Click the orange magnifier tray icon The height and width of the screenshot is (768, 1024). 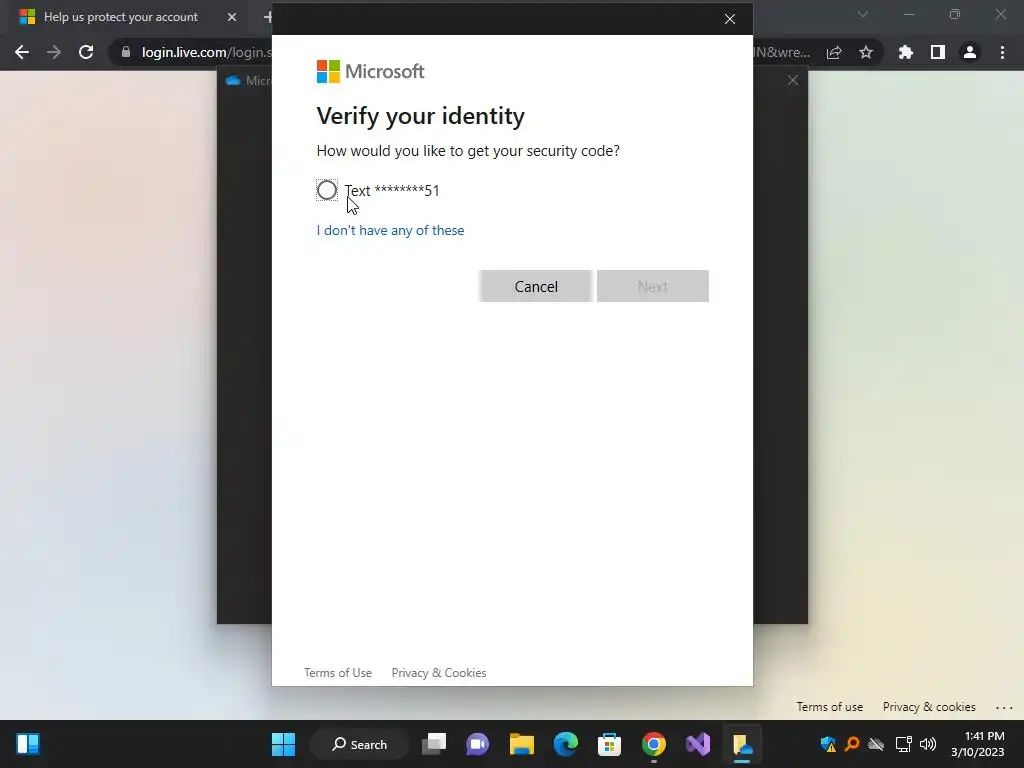pos(852,744)
